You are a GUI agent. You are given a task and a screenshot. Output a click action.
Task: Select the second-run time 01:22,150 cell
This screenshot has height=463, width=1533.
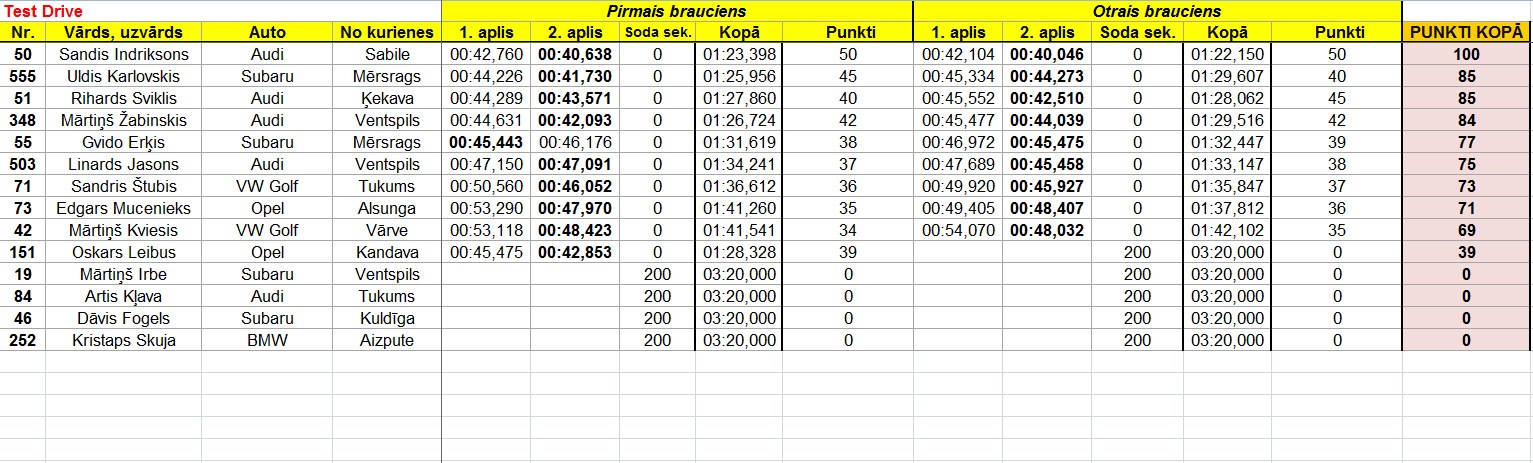tap(1227, 54)
